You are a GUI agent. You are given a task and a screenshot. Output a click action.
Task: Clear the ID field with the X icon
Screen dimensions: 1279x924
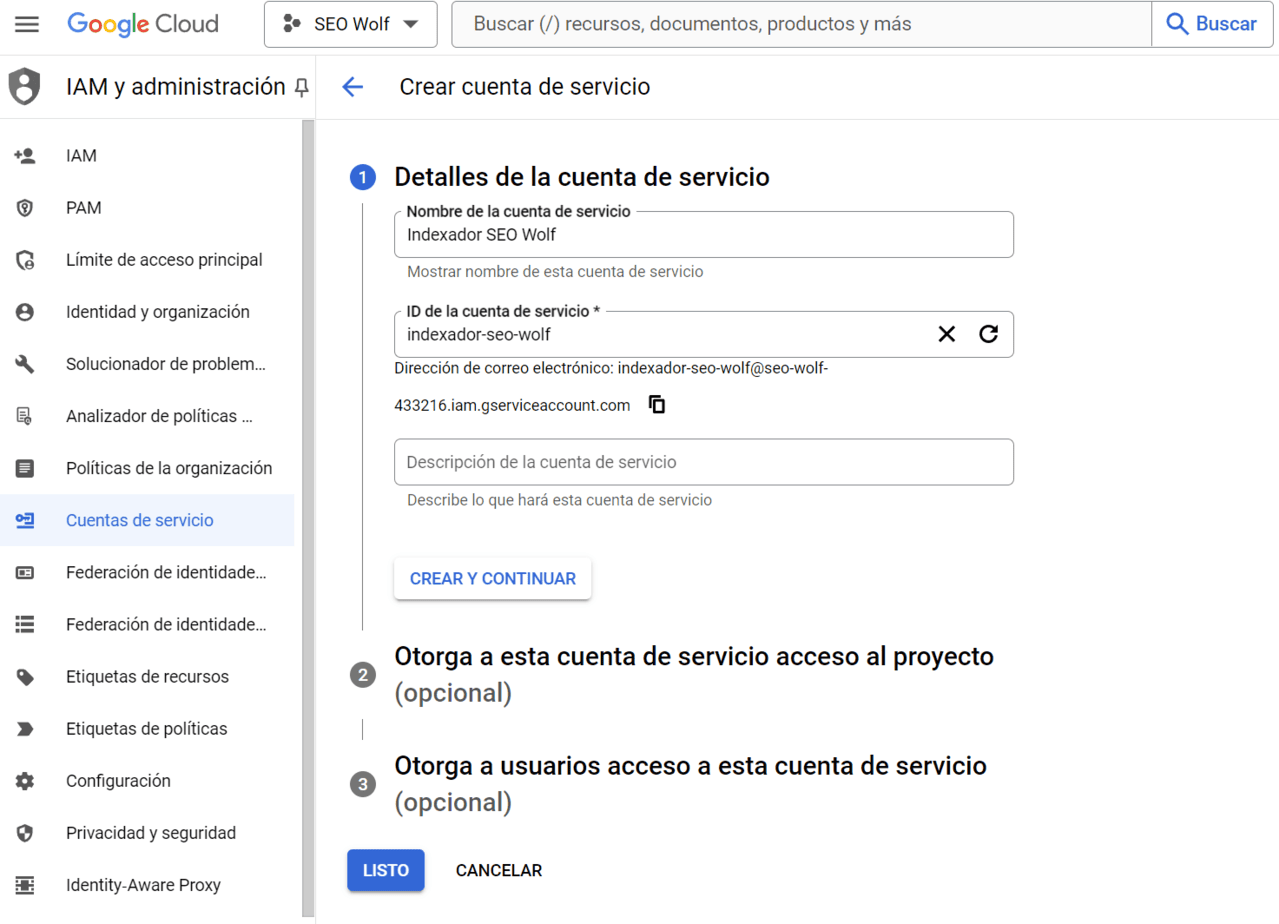click(x=946, y=333)
